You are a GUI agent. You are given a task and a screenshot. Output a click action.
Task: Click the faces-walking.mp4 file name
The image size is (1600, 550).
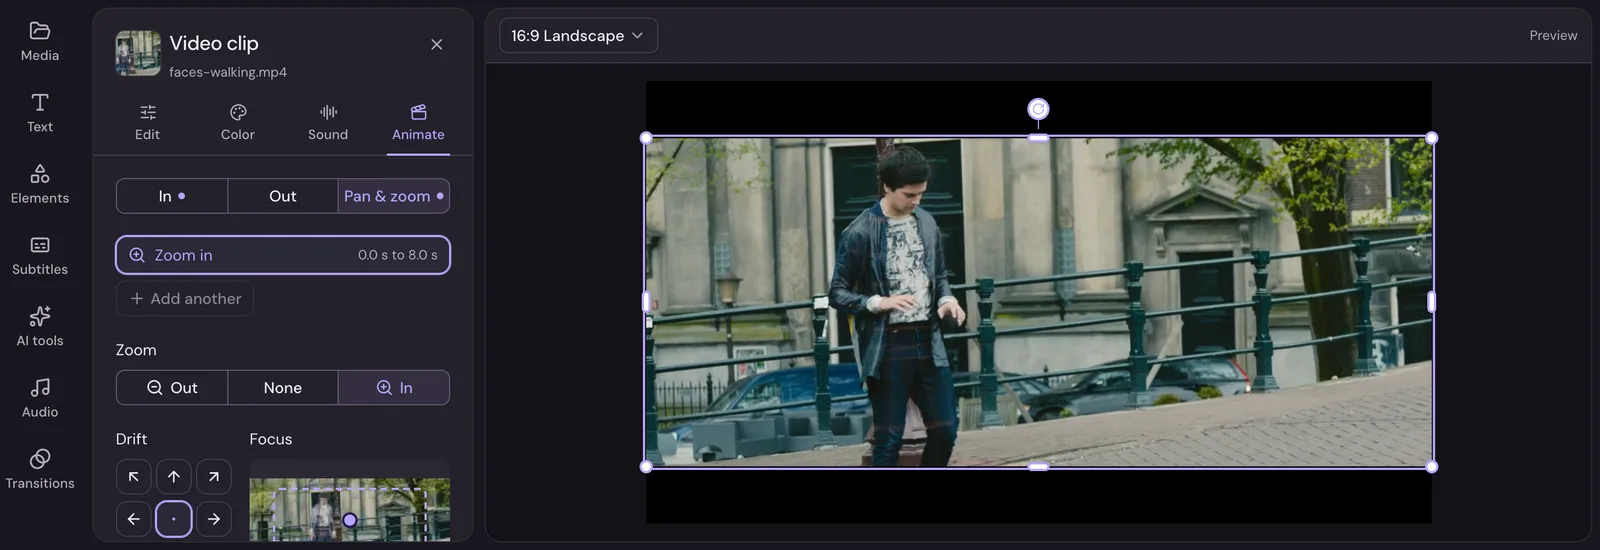tap(228, 72)
